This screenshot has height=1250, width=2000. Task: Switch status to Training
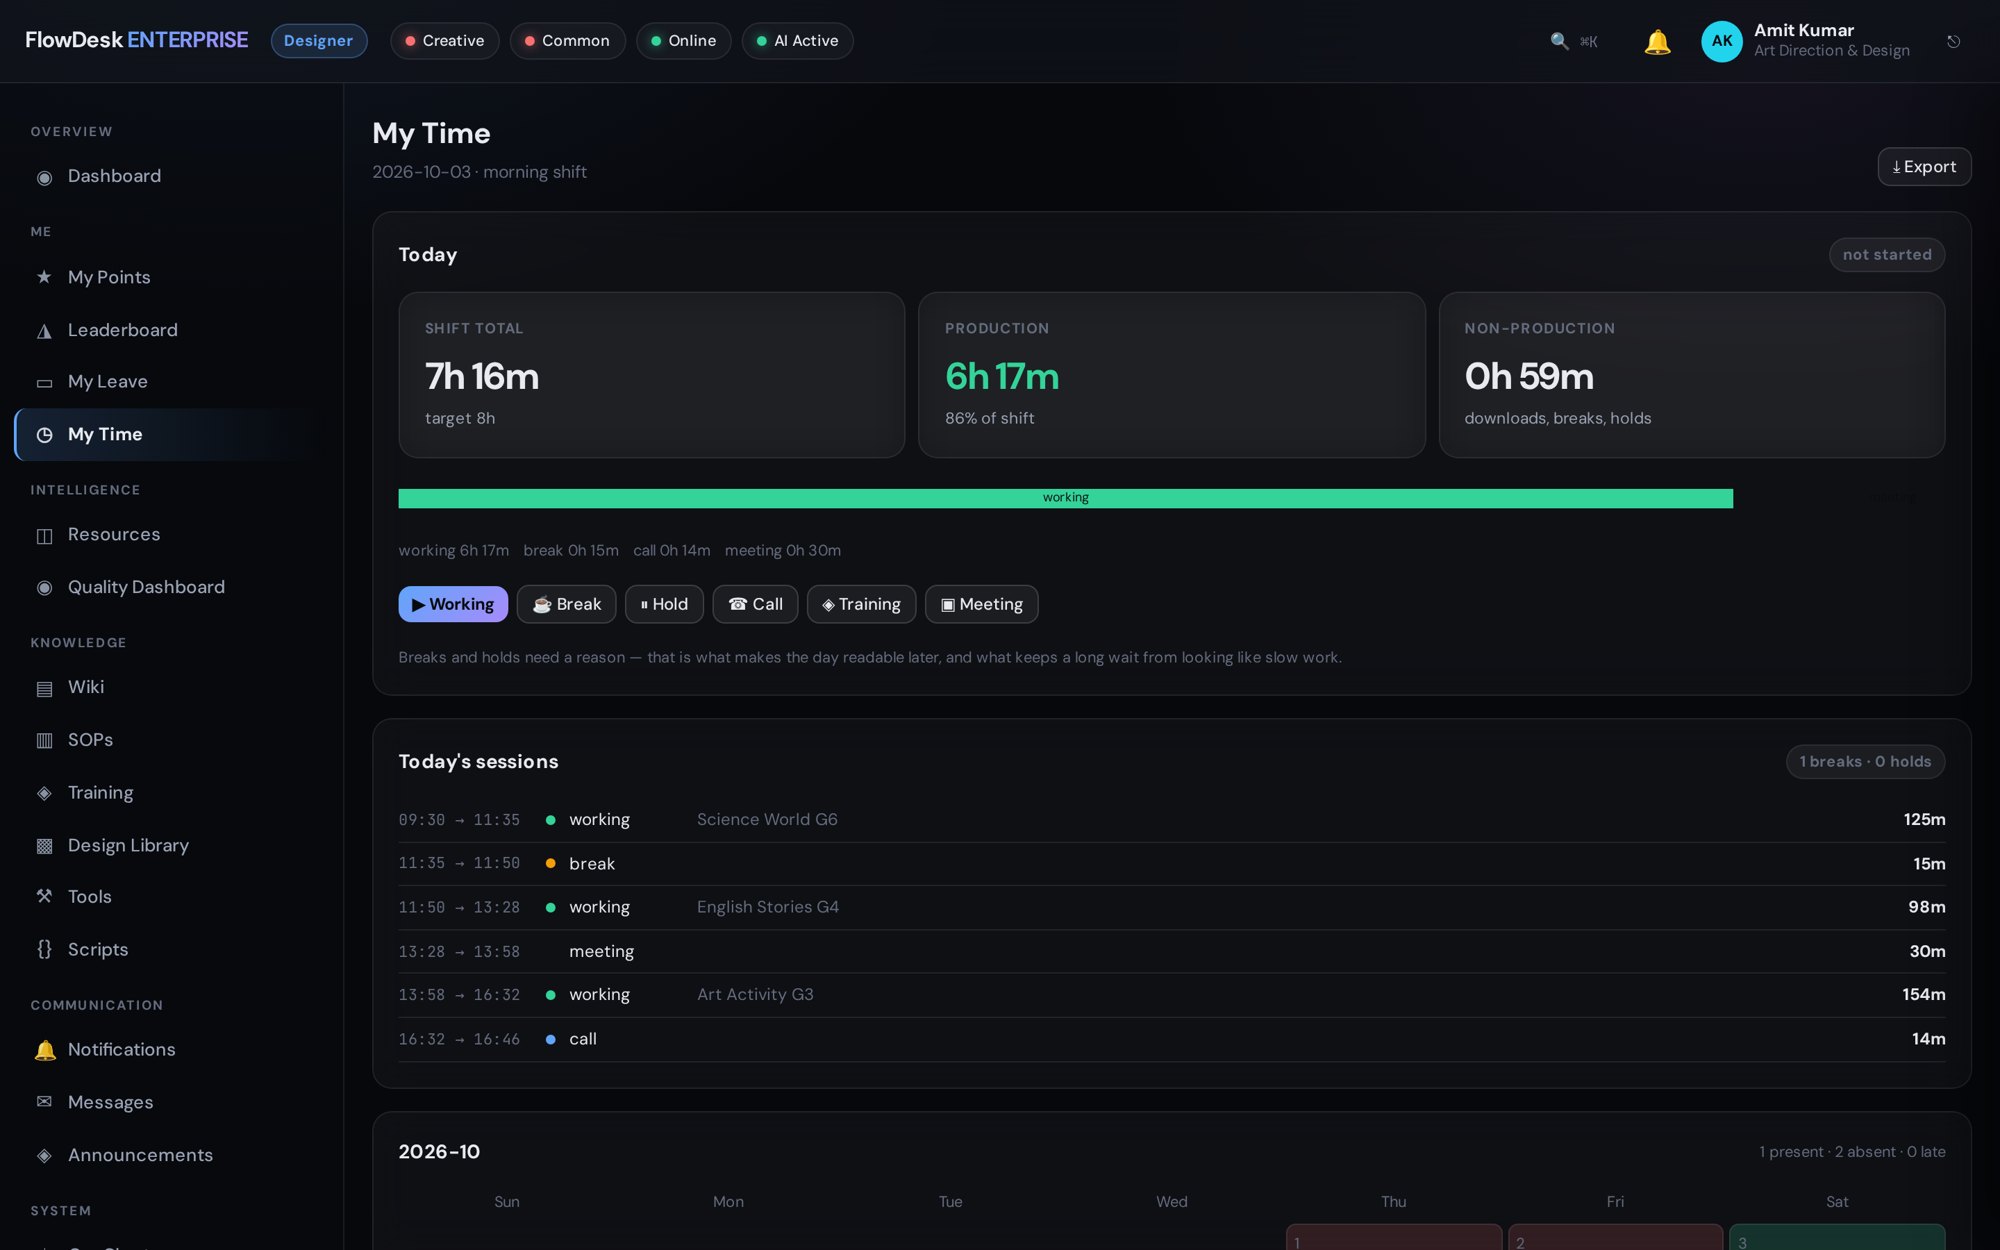click(861, 604)
